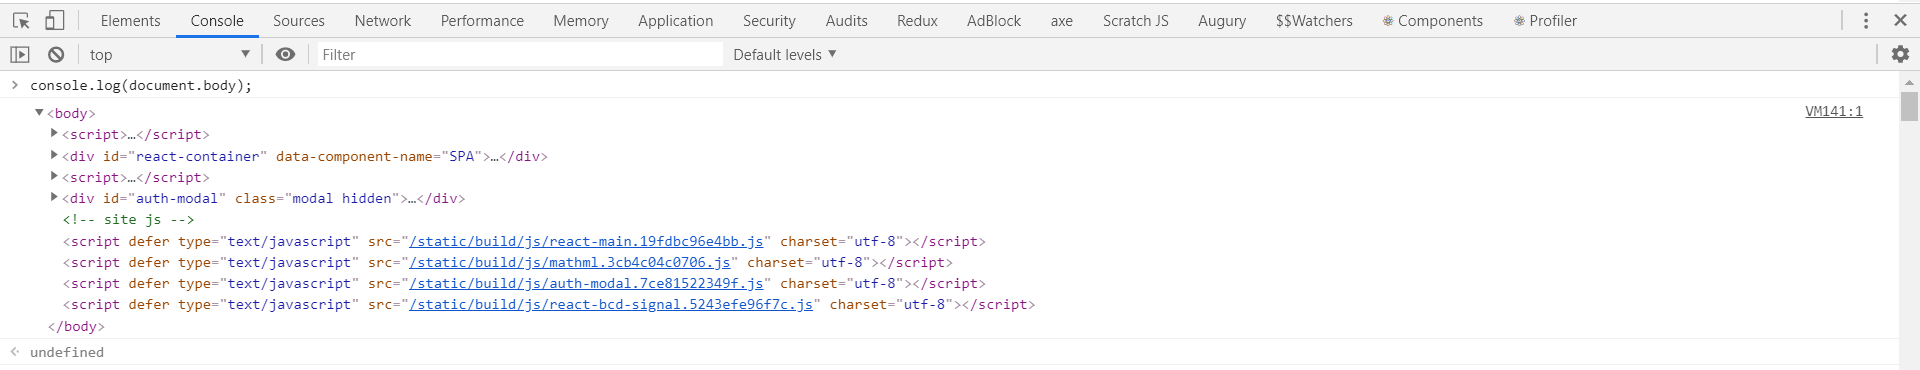Screen dimensions: 1920x370
Task: Create a live expression with eye icon
Action: point(285,54)
